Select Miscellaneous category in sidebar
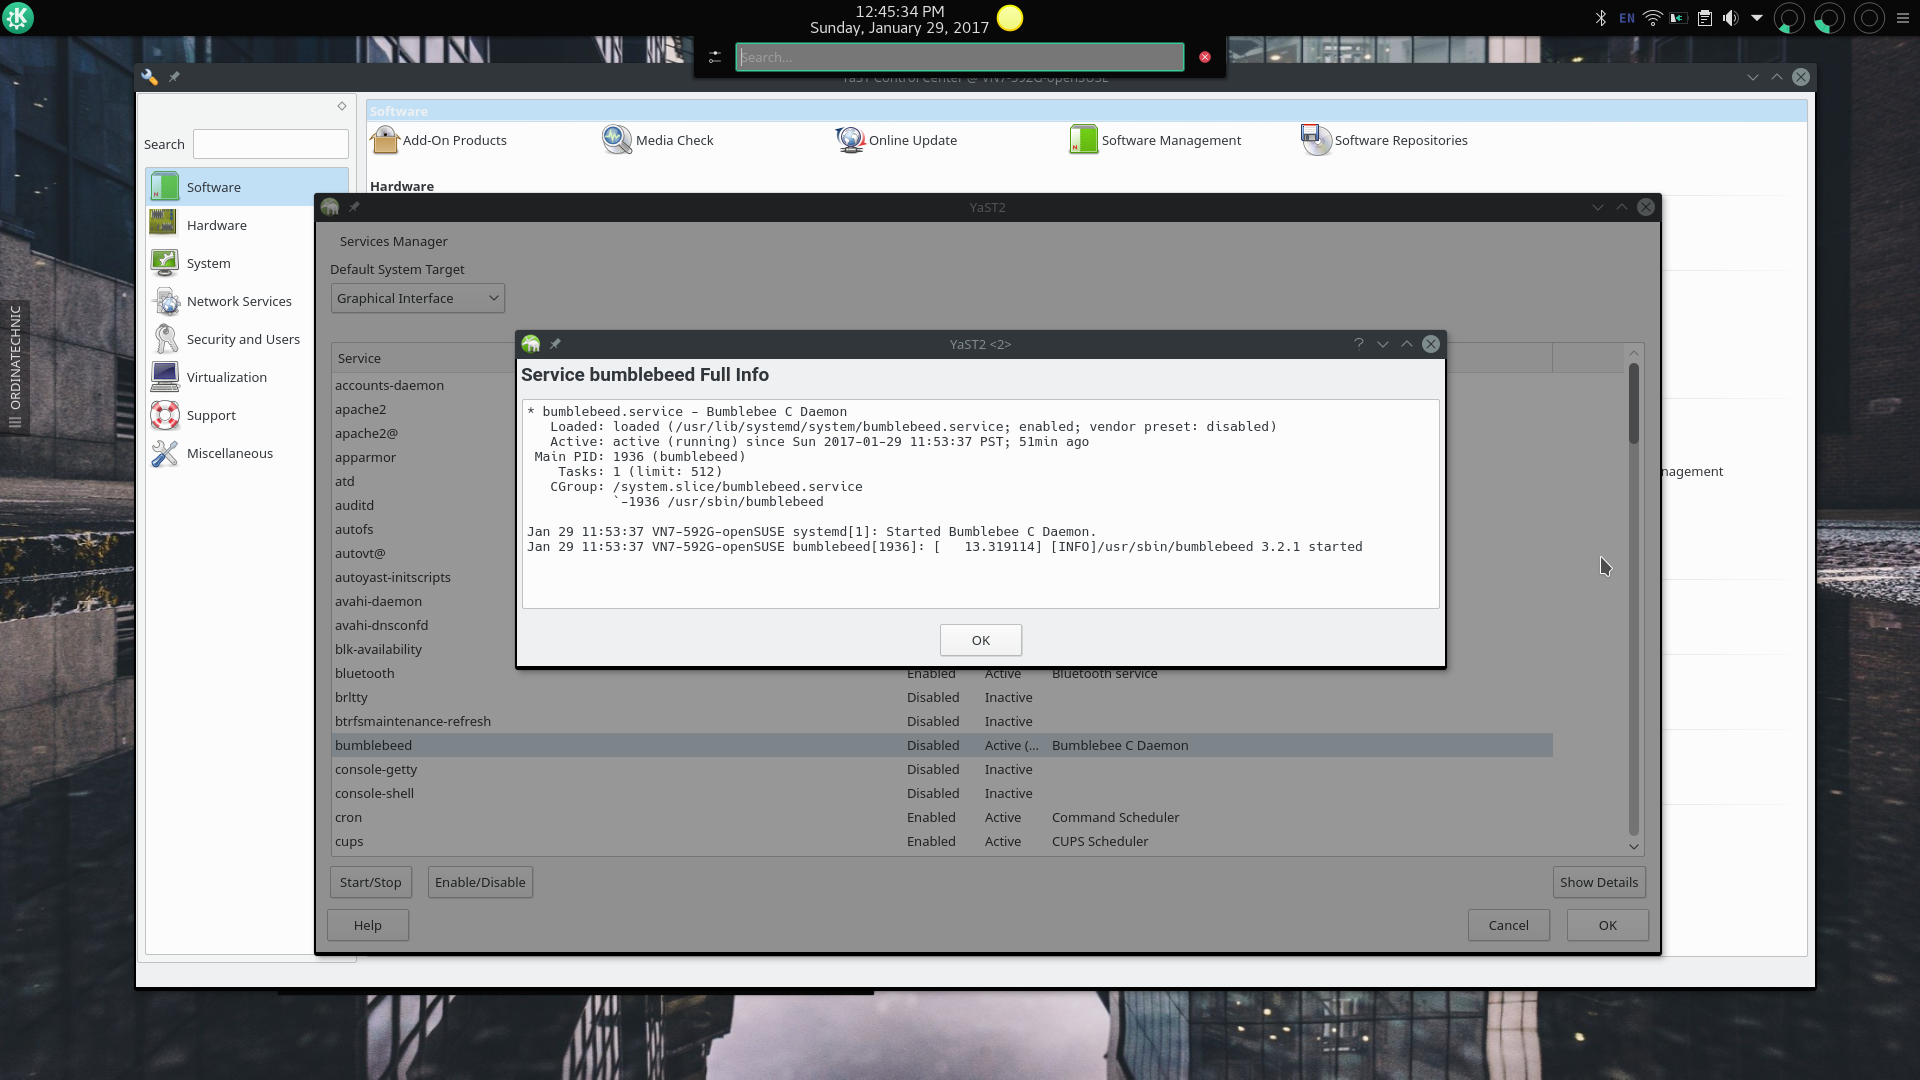Screen dimensions: 1920x1080 pos(230,453)
